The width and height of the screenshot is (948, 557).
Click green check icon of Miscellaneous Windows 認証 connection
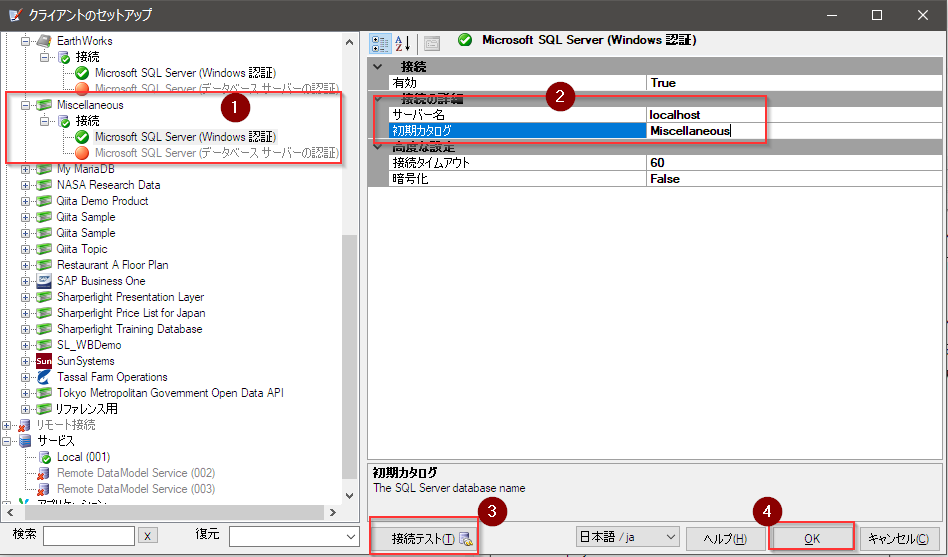82,137
